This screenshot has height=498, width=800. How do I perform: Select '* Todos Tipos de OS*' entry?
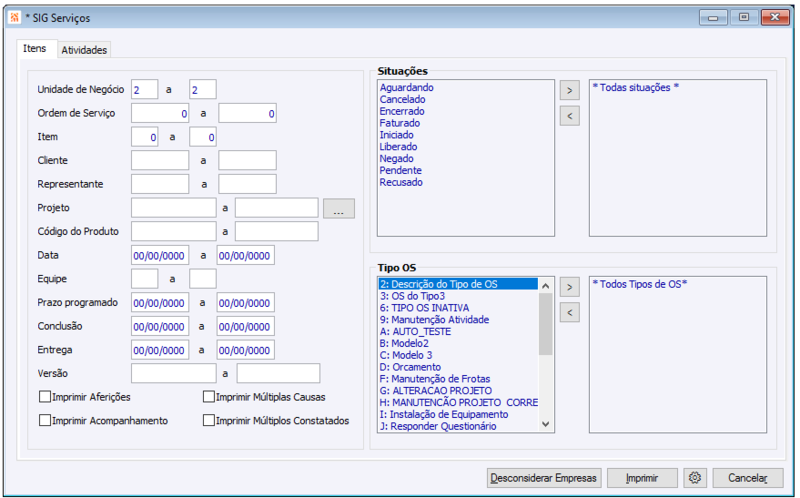(640, 284)
